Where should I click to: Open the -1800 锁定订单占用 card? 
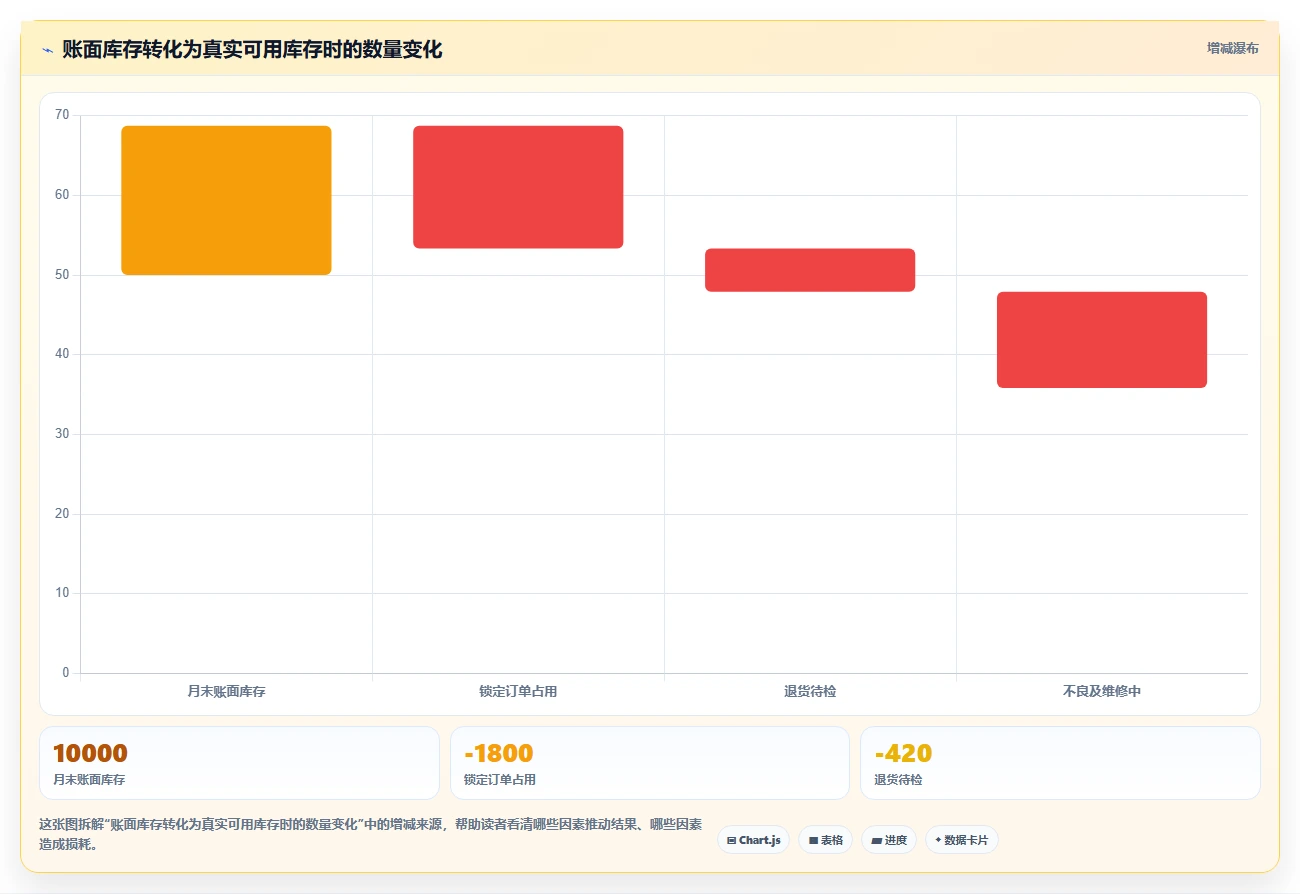point(650,763)
